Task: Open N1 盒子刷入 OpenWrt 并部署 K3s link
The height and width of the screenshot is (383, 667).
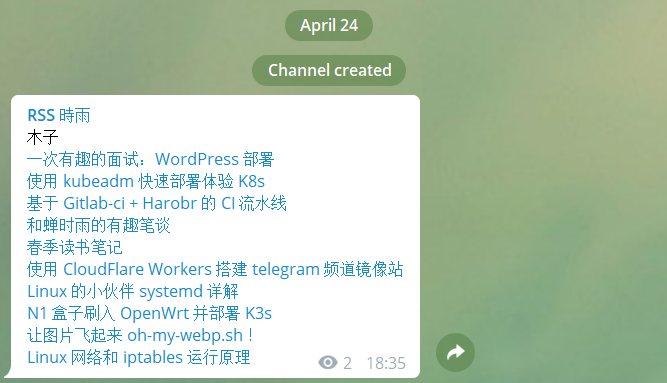Action: (x=149, y=314)
